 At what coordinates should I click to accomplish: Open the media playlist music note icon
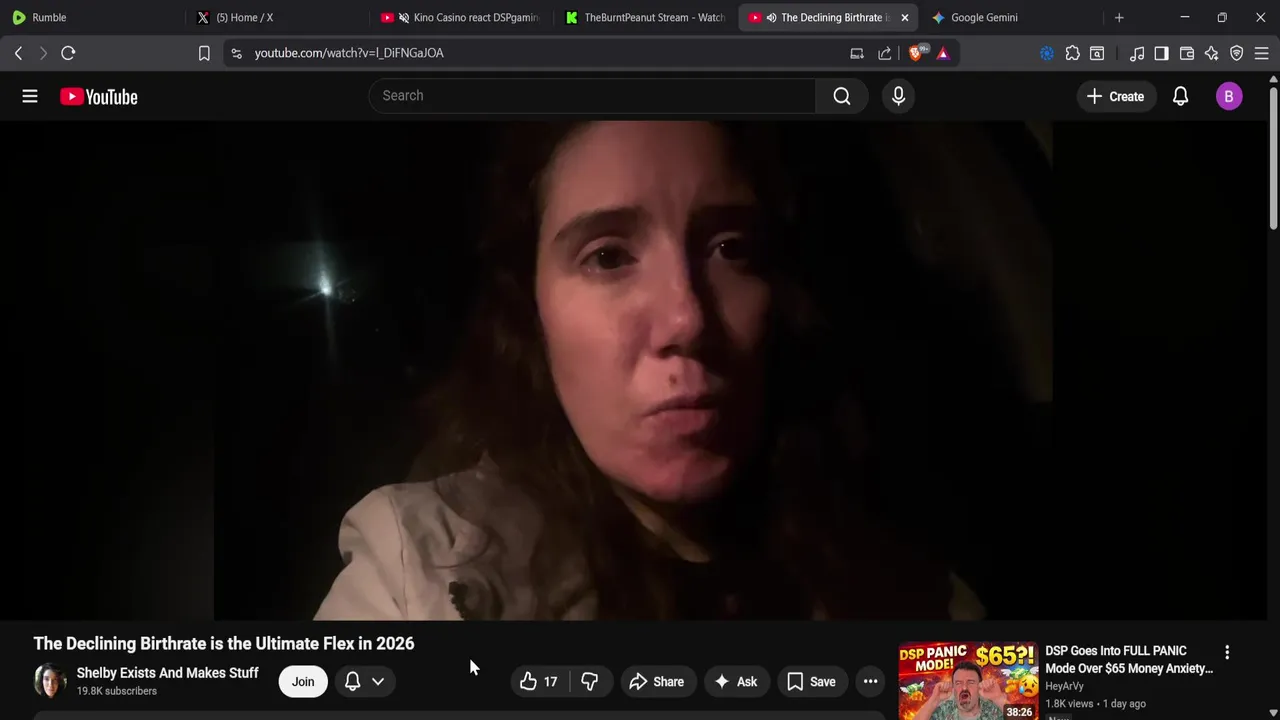tap(1137, 53)
